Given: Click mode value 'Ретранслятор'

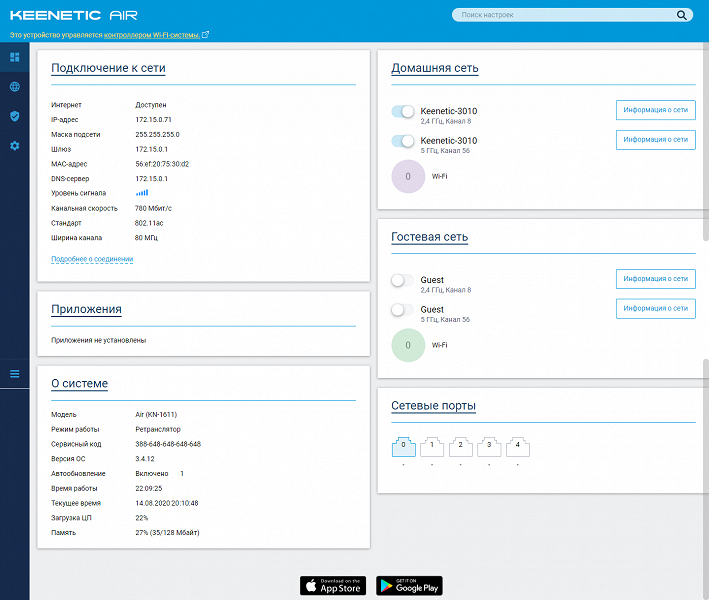Looking at the screenshot, I should click(x=158, y=429).
